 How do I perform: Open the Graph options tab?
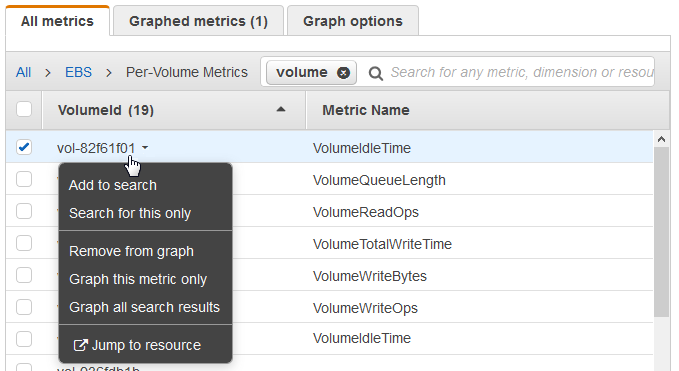pos(353,21)
